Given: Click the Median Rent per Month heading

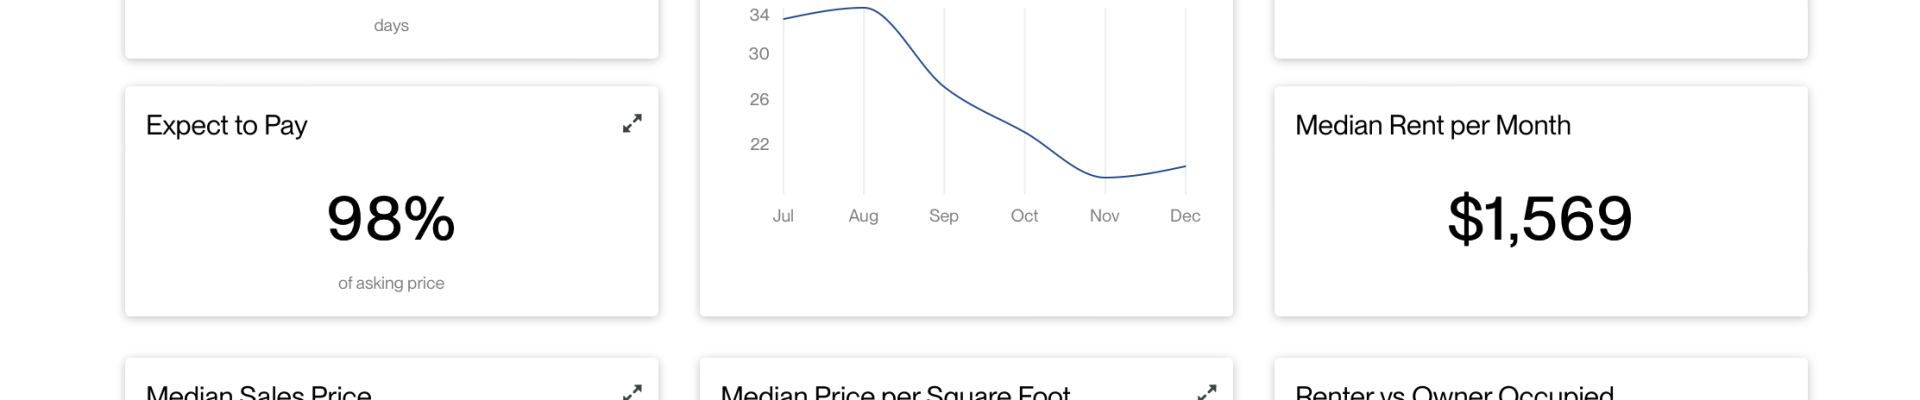Looking at the screenshot, I should (x=1433, y=126).
